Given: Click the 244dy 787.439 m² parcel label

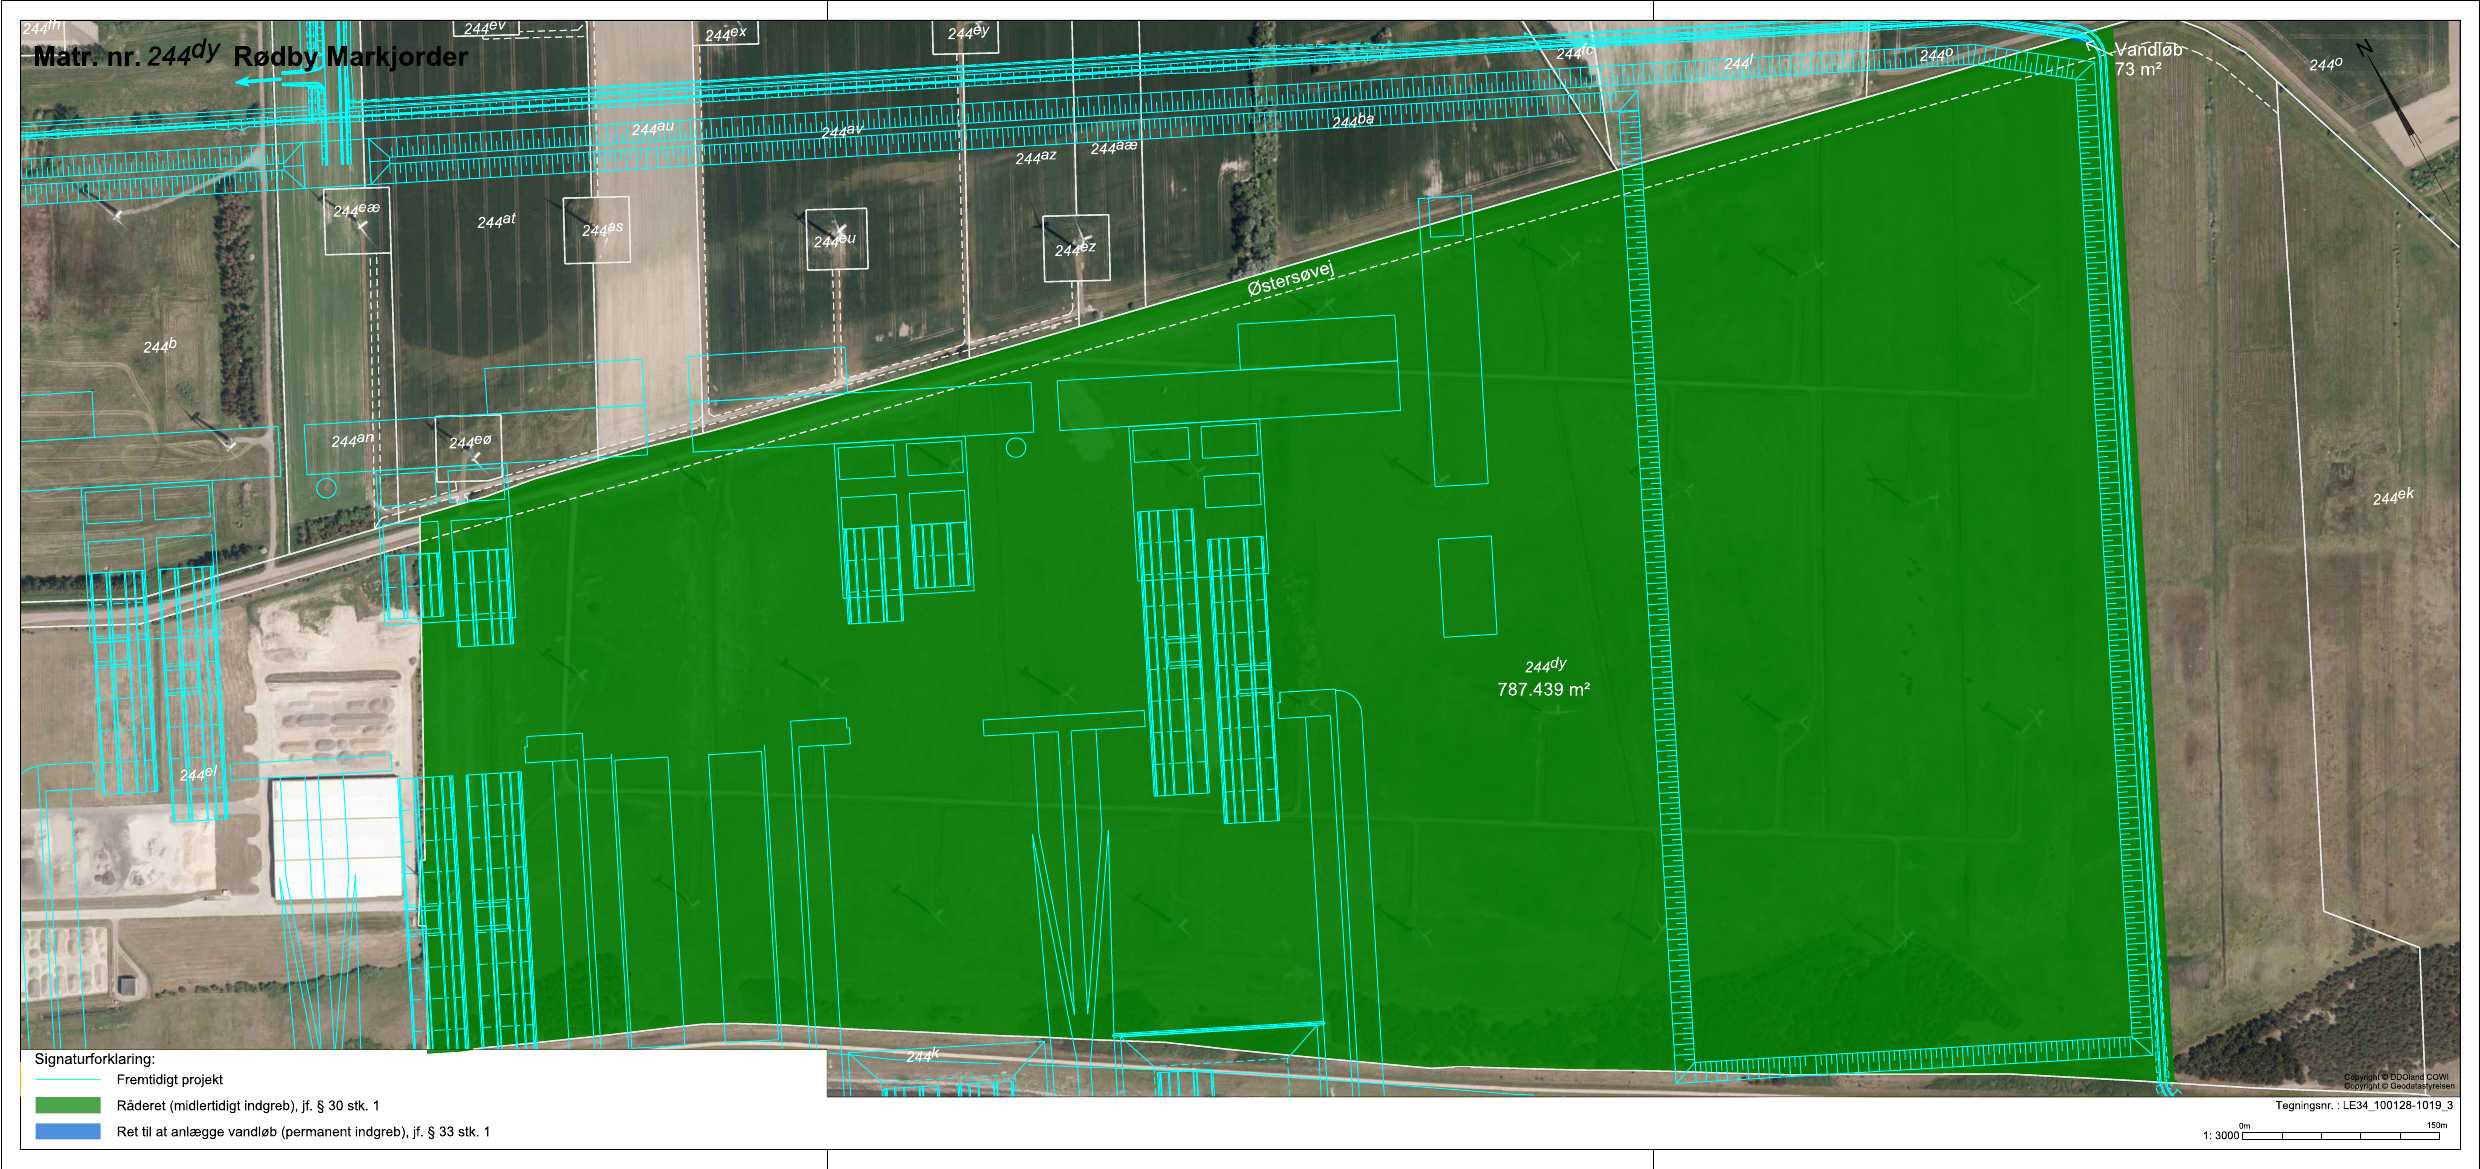Looking at the screenshot, I should (1544, 678).
